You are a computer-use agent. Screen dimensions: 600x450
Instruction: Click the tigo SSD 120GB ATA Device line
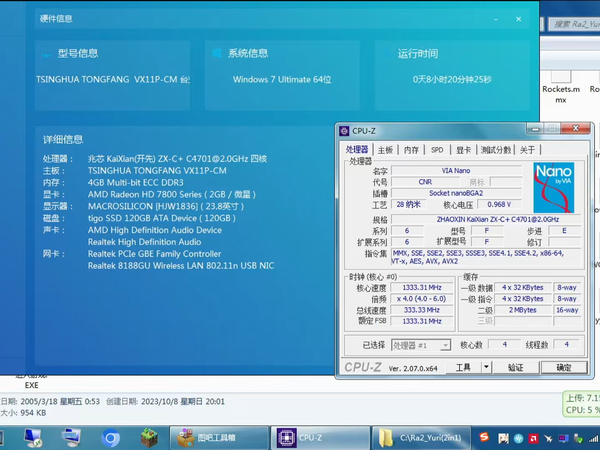tap(162, 218)
